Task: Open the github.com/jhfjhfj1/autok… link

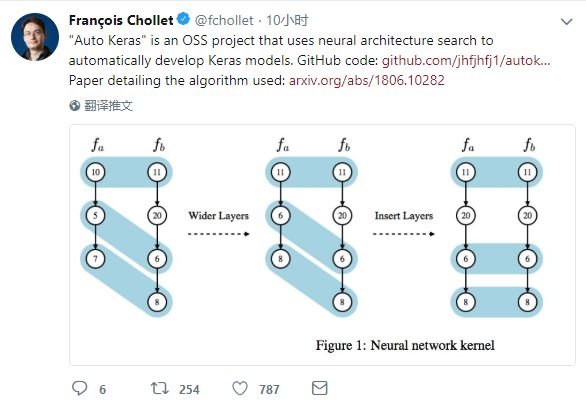Action: click(x=466, y=60)
